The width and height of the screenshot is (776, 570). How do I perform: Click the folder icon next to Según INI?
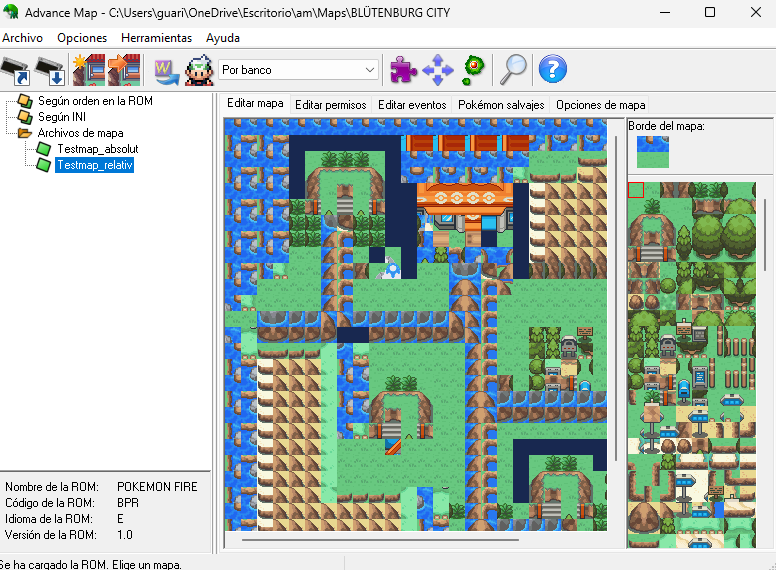click(25, 117)
